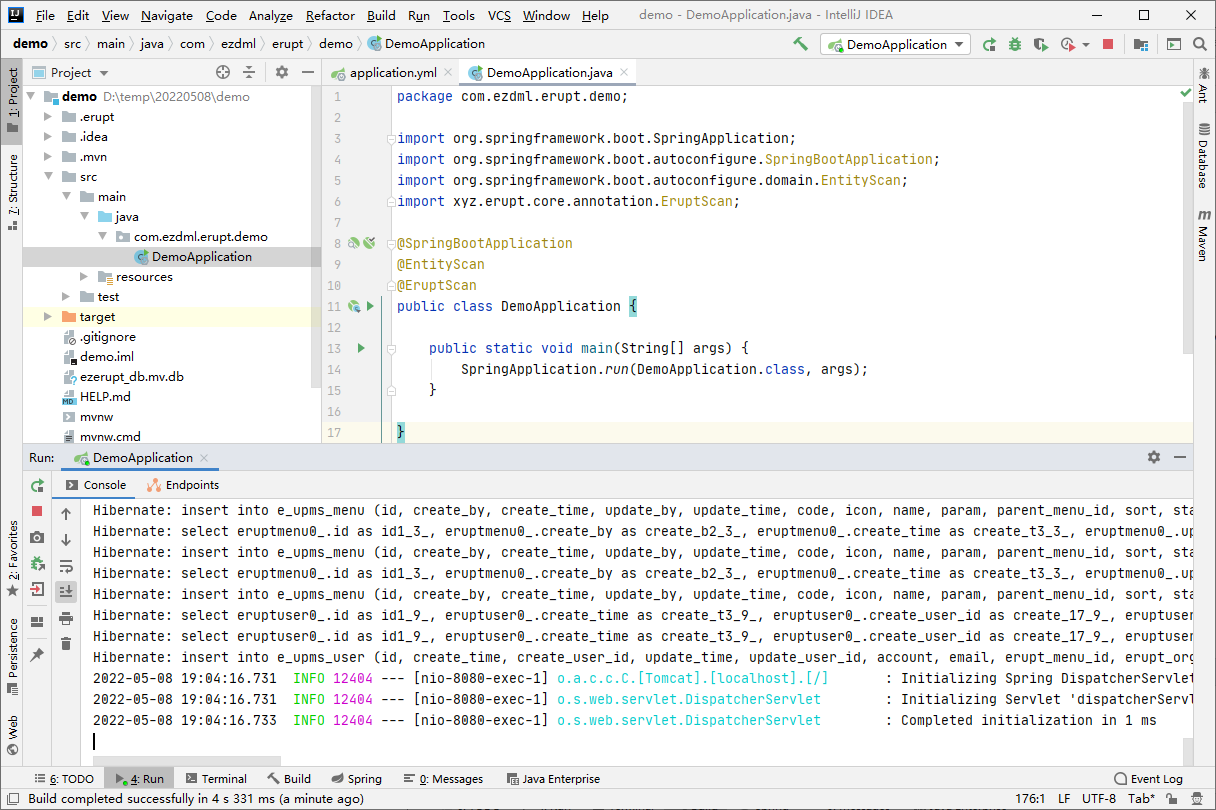Dump threads using the camera icon
This screenshot has width=1216, height=810.
(x=37, y=537)
